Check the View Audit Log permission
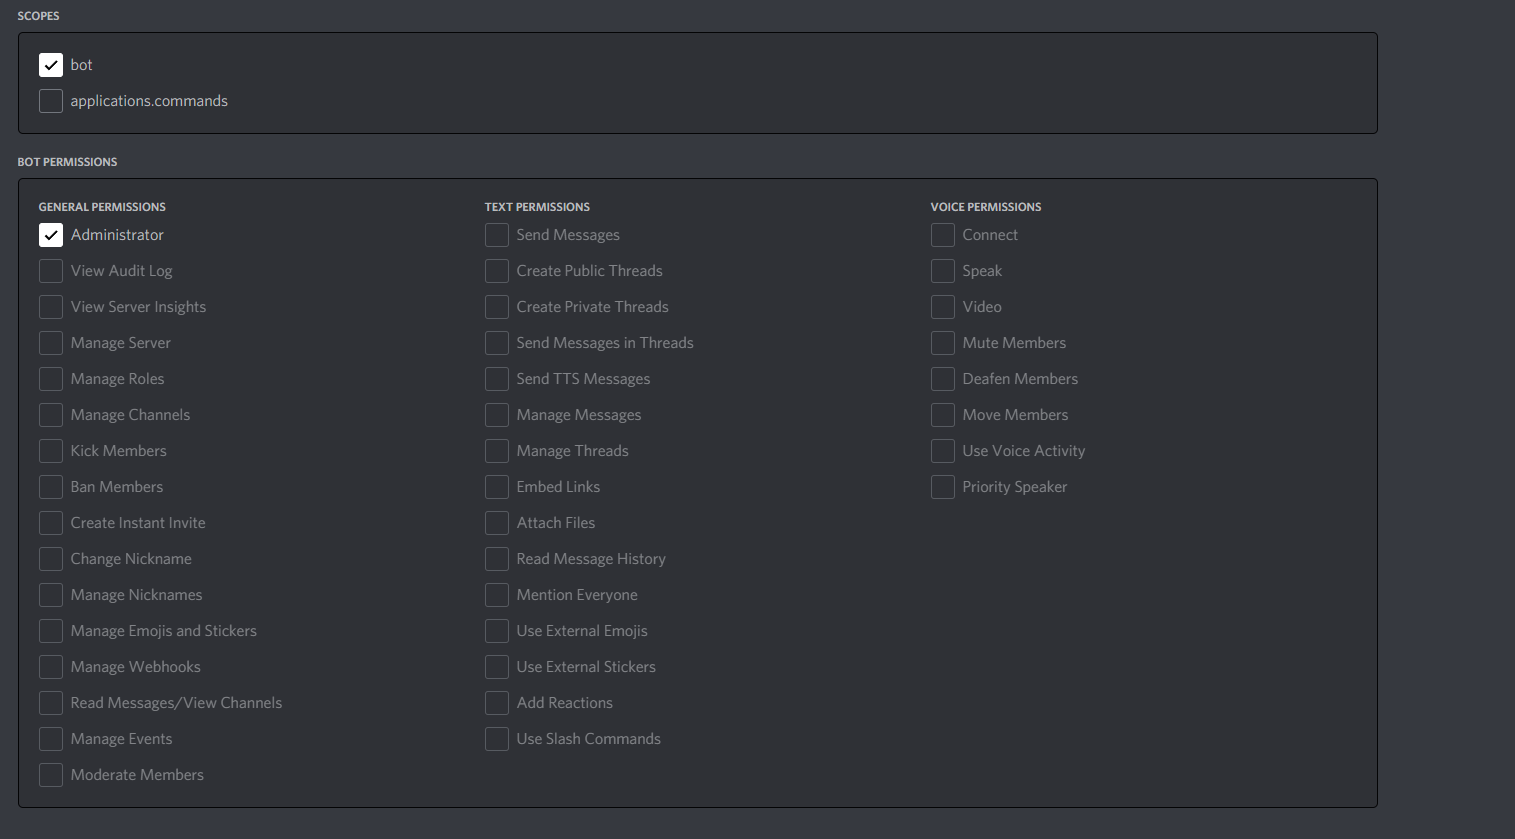Viewport: 1515px width, 839px height. pos(51,270)
